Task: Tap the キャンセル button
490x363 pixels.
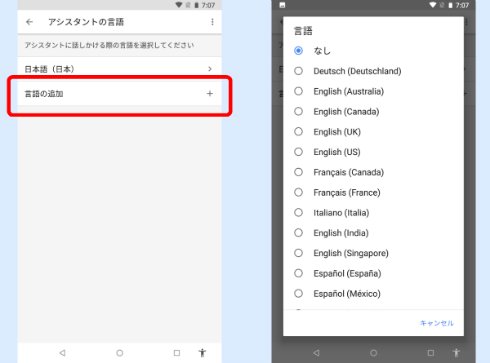Action: click(x=436, y=323)
